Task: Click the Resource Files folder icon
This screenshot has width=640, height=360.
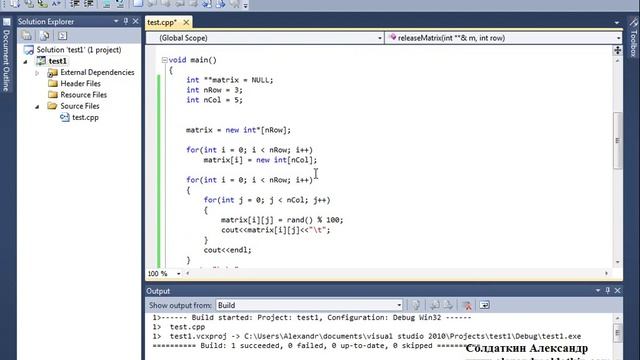Action: 53,95
